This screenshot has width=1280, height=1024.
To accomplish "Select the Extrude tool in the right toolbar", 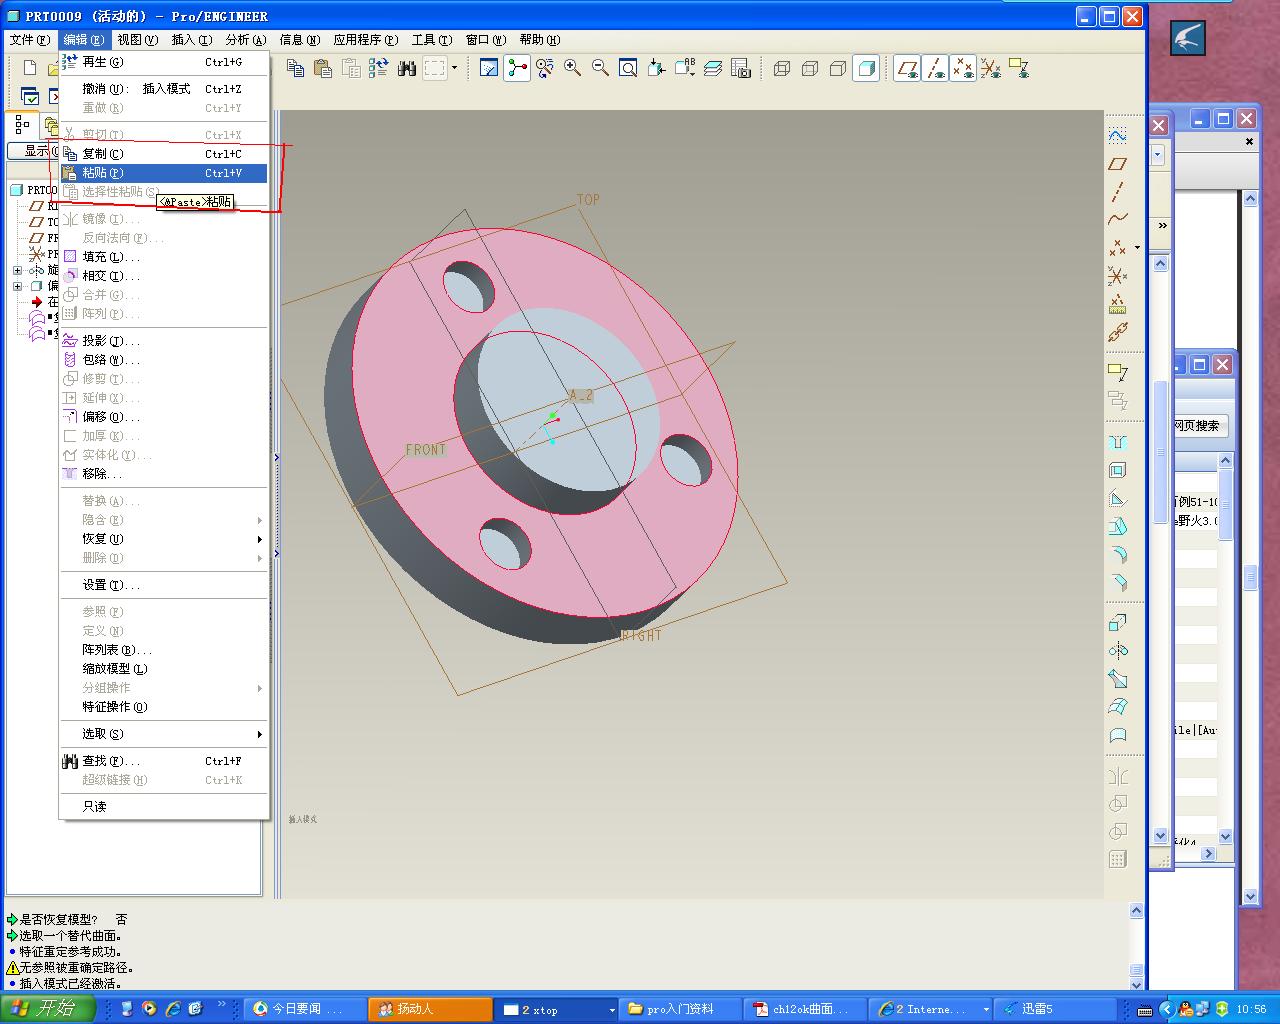I will point(1118,623).
